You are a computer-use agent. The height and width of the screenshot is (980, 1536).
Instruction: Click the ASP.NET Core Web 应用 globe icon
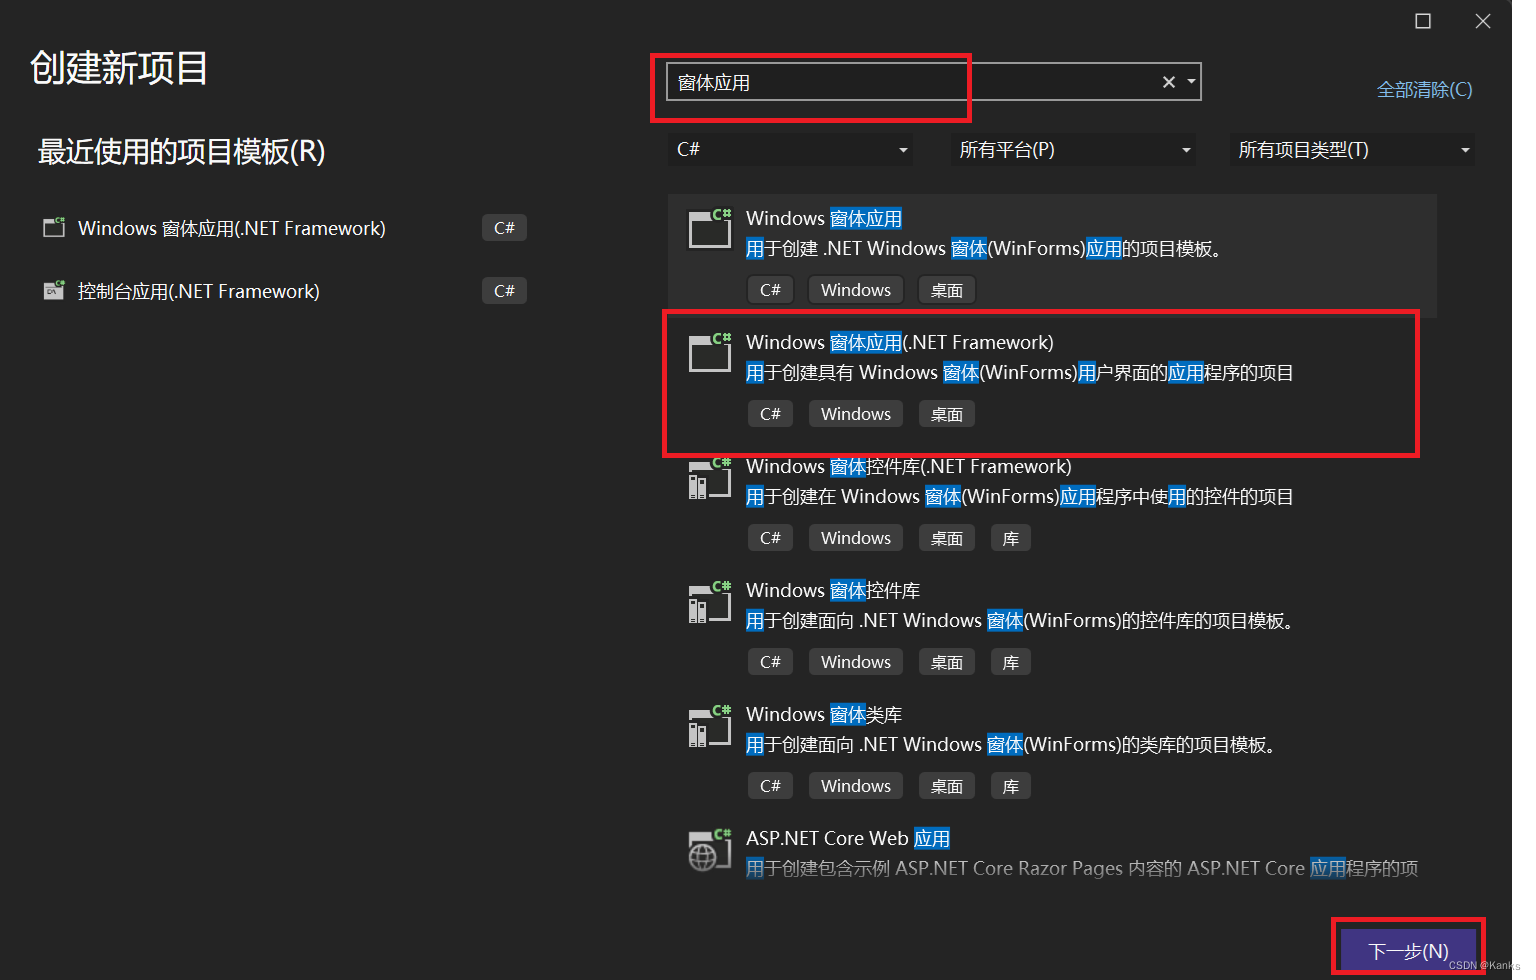coord(710,850)
